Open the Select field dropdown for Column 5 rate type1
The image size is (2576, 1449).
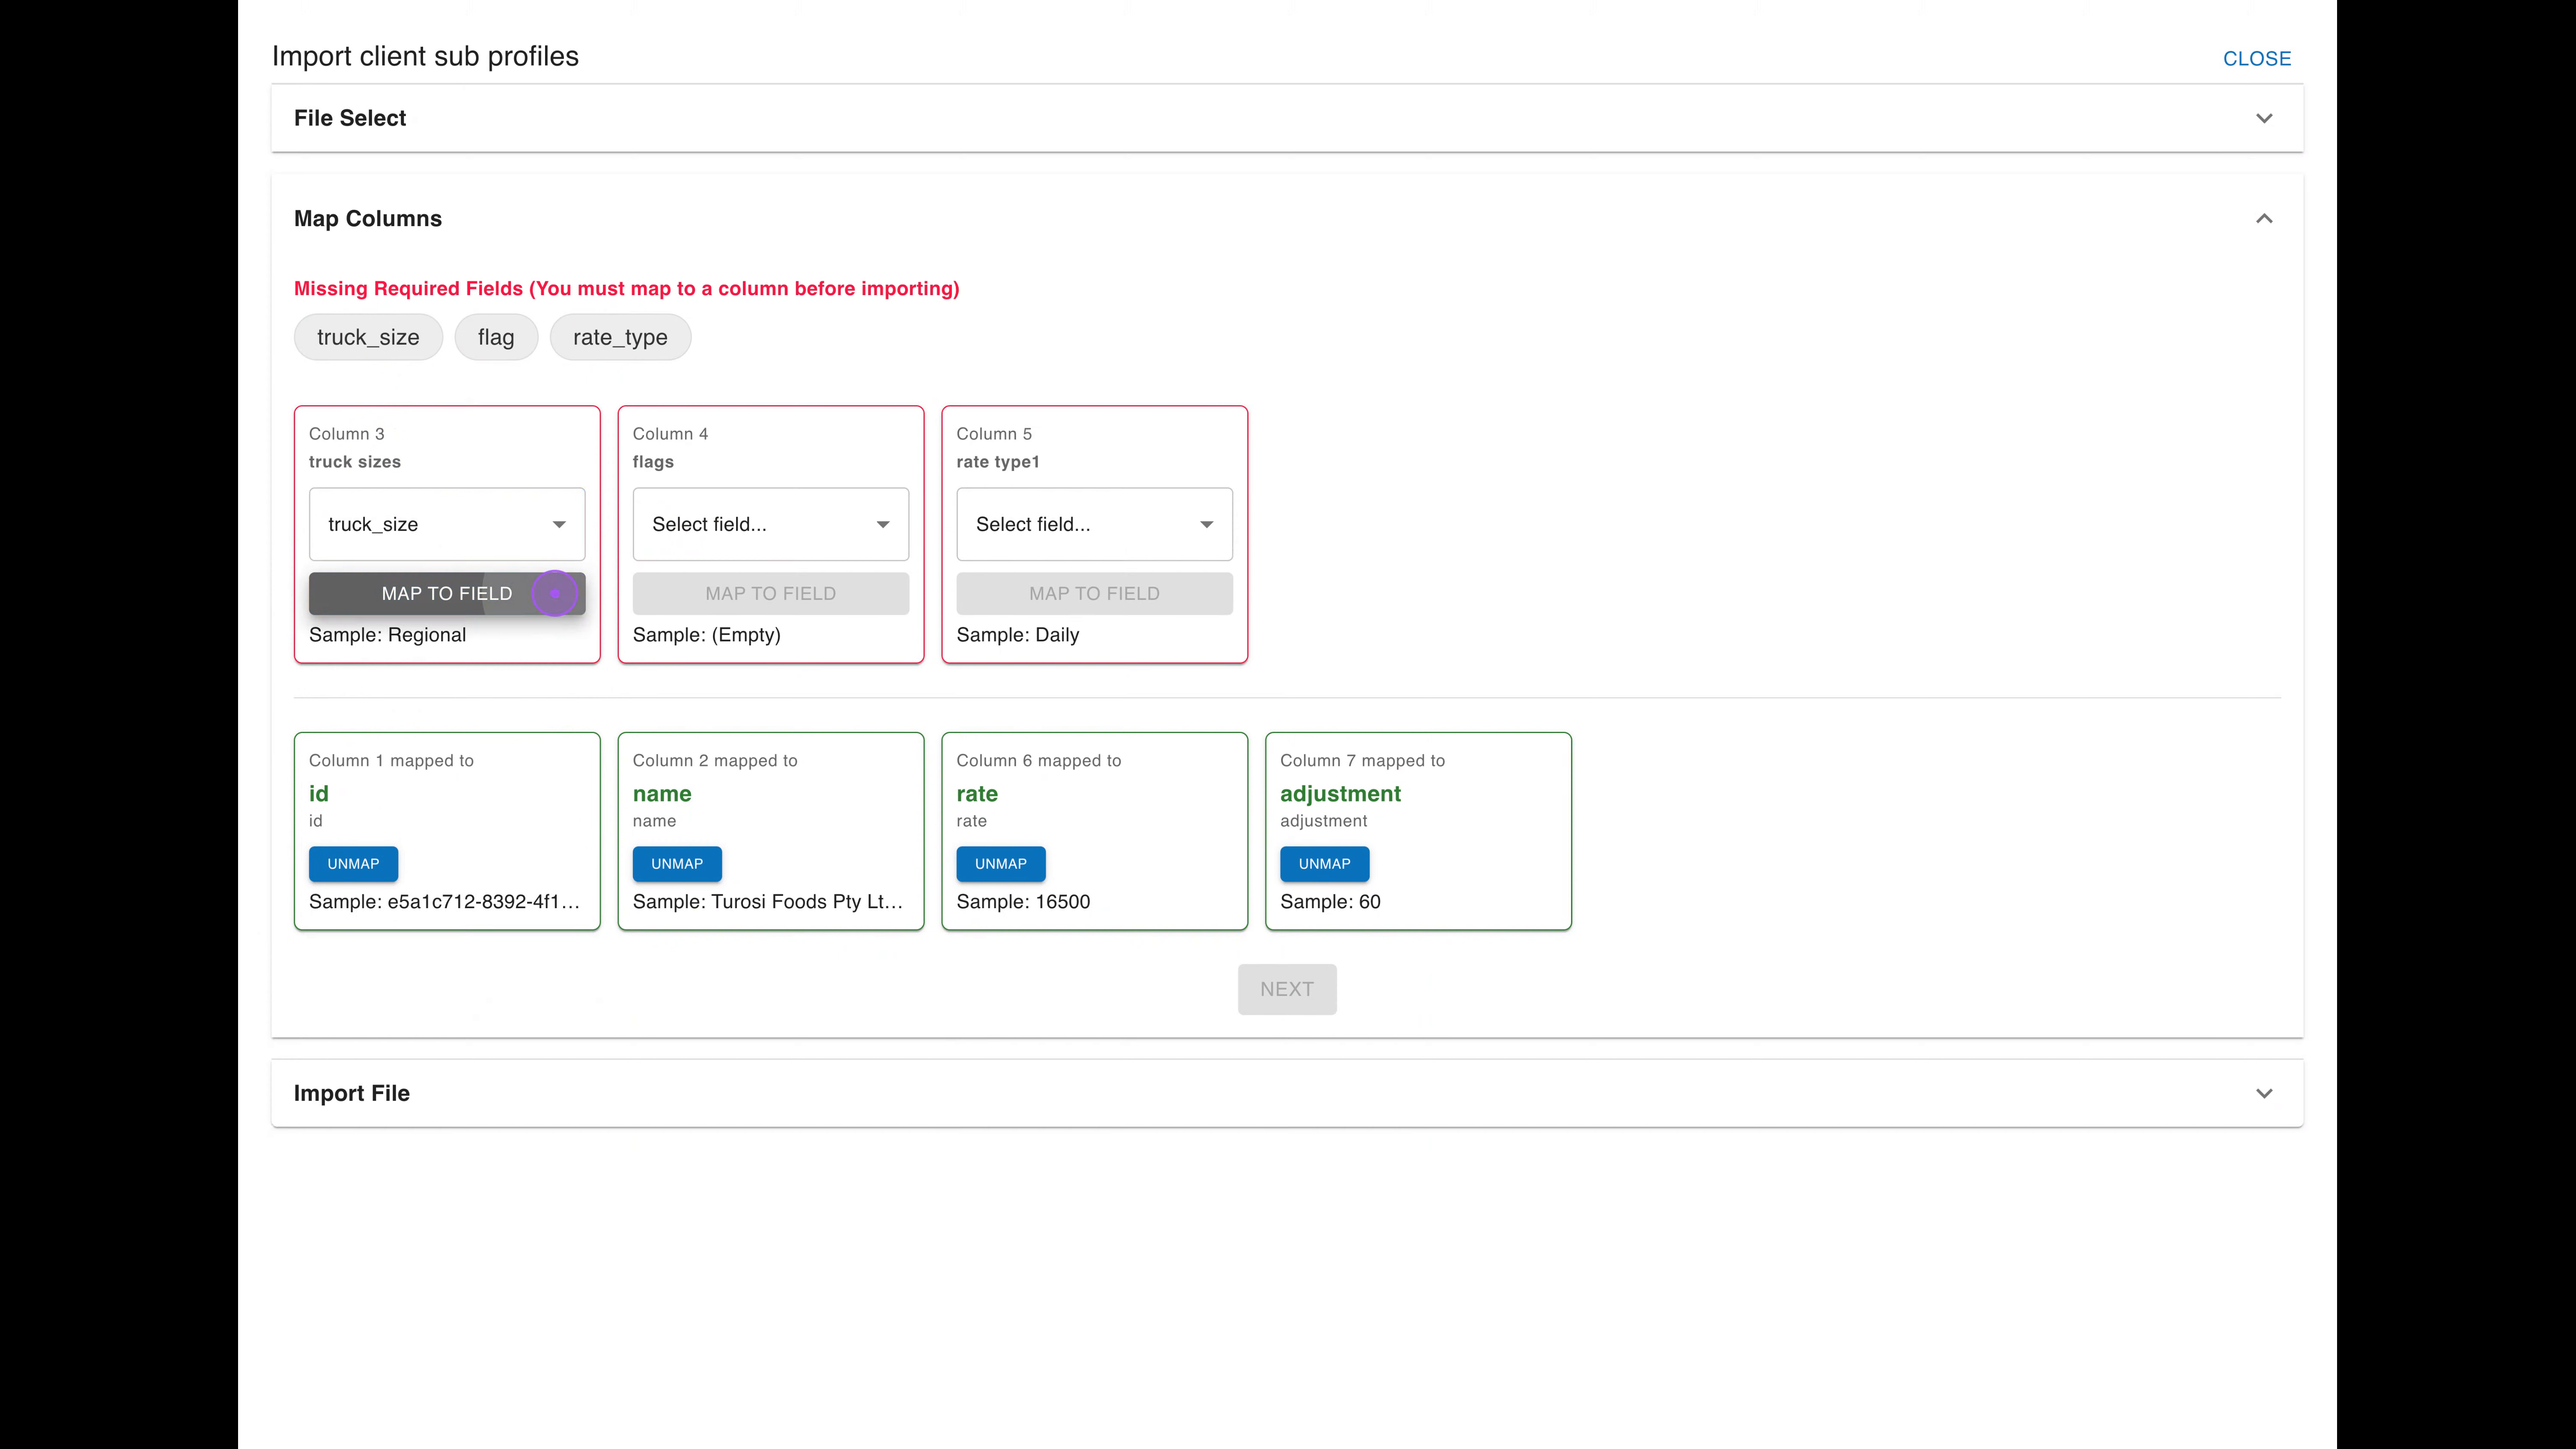click(1094, 524)
